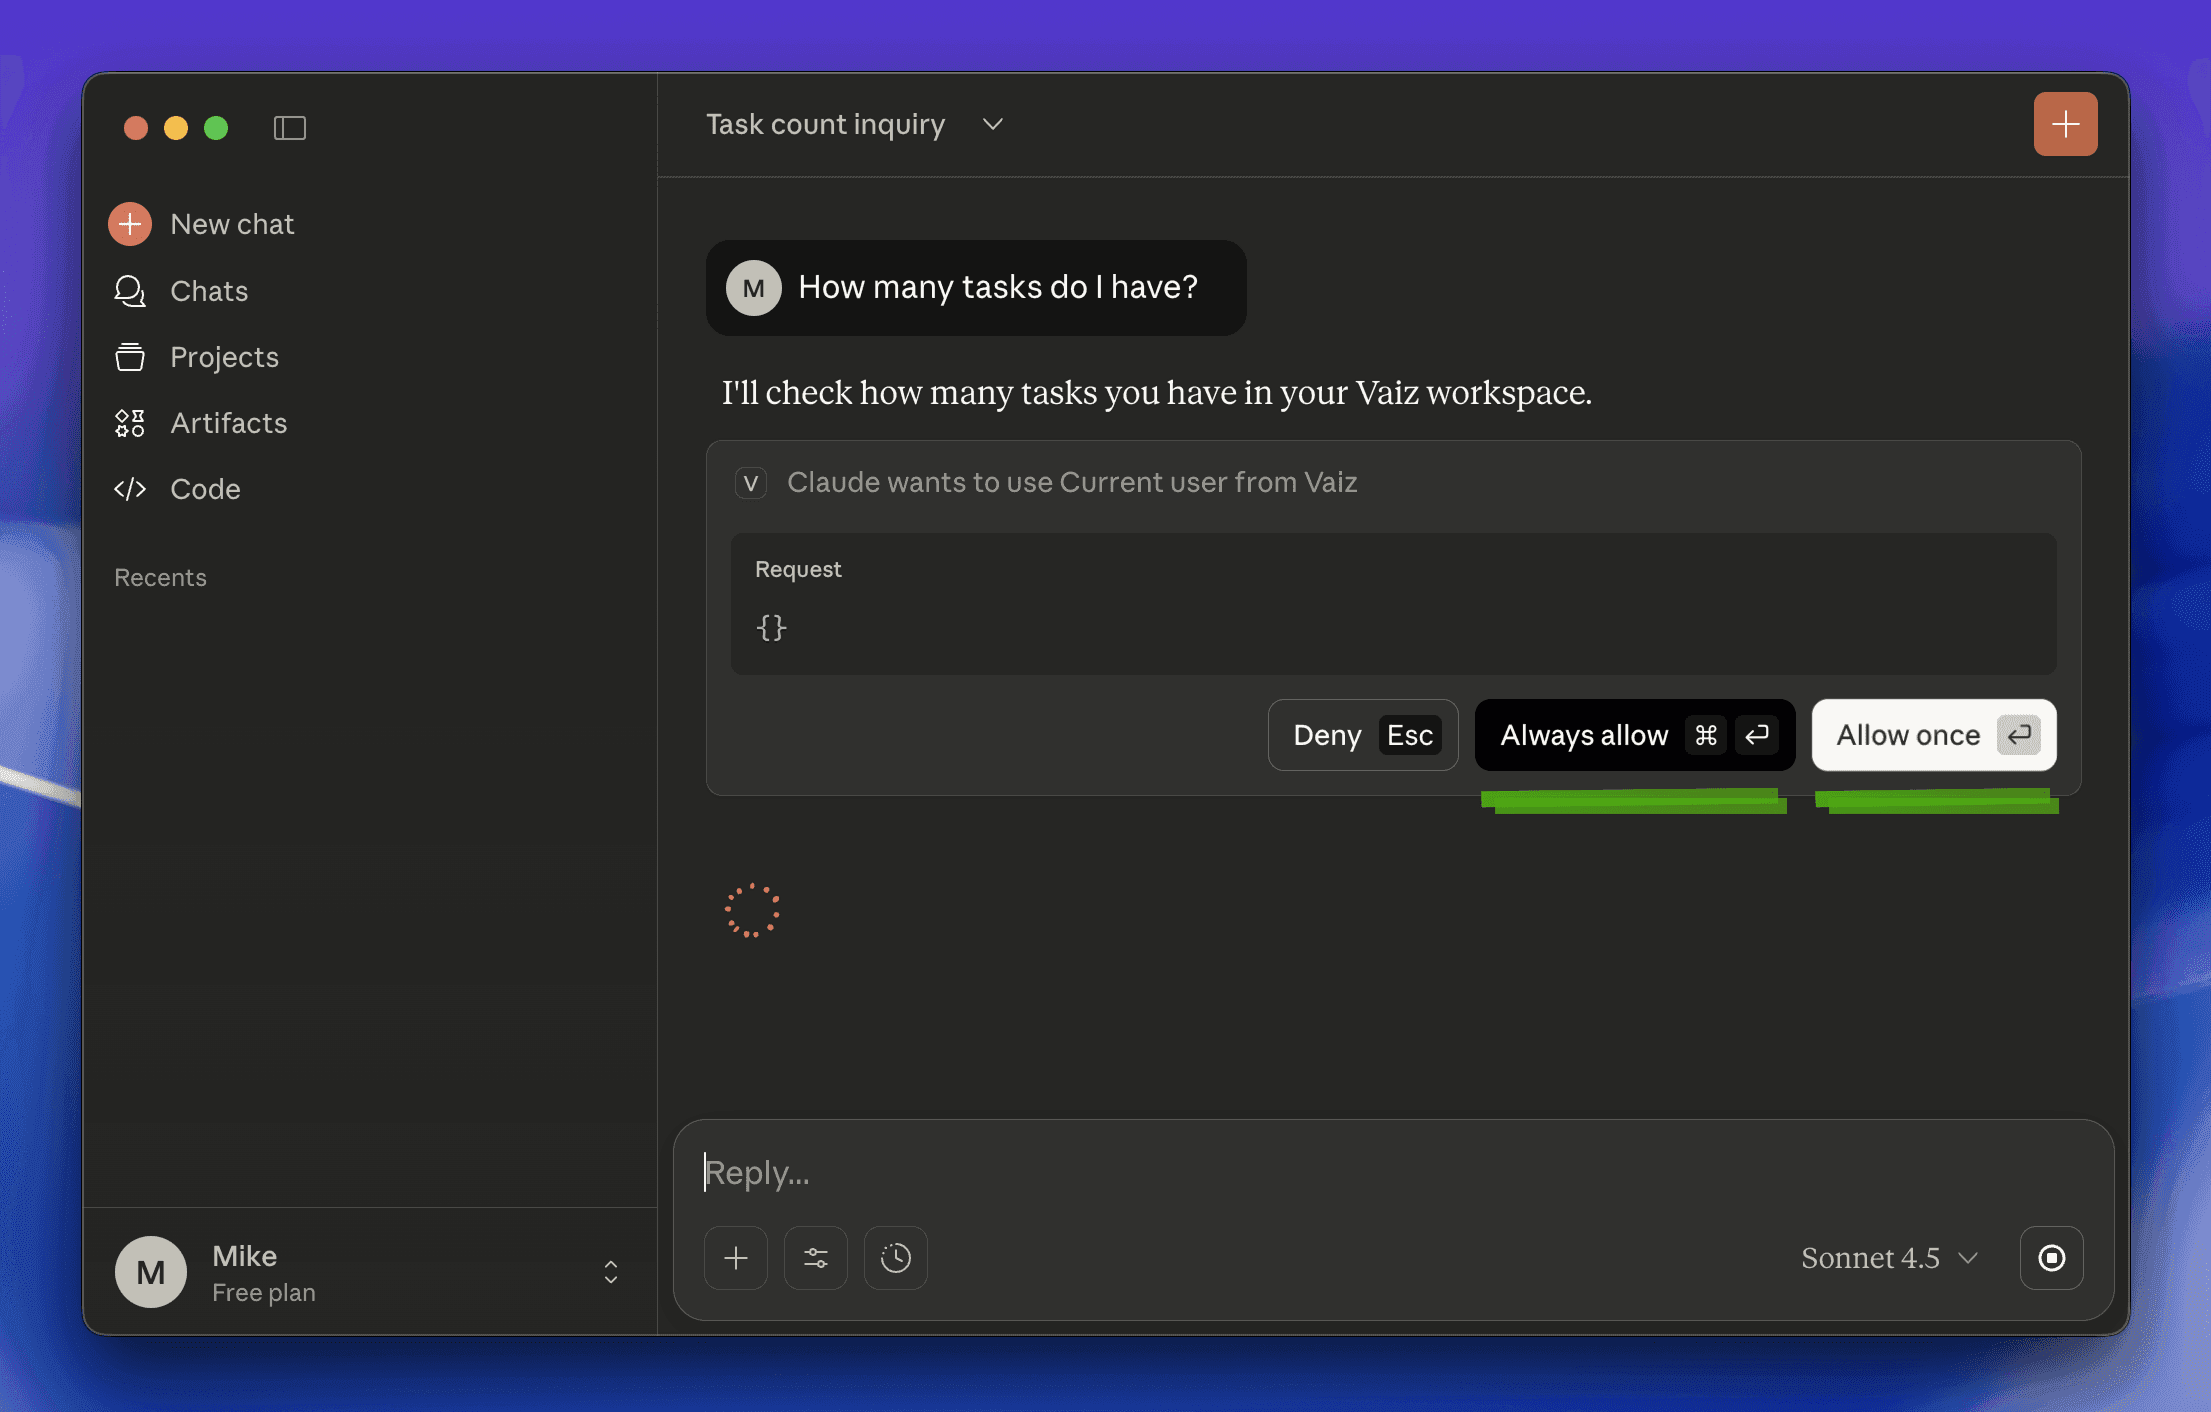Stop the response with stop button
Image resolution: width=2211 pixels, height=1412 pixels.
(x=2051, y=1258)
